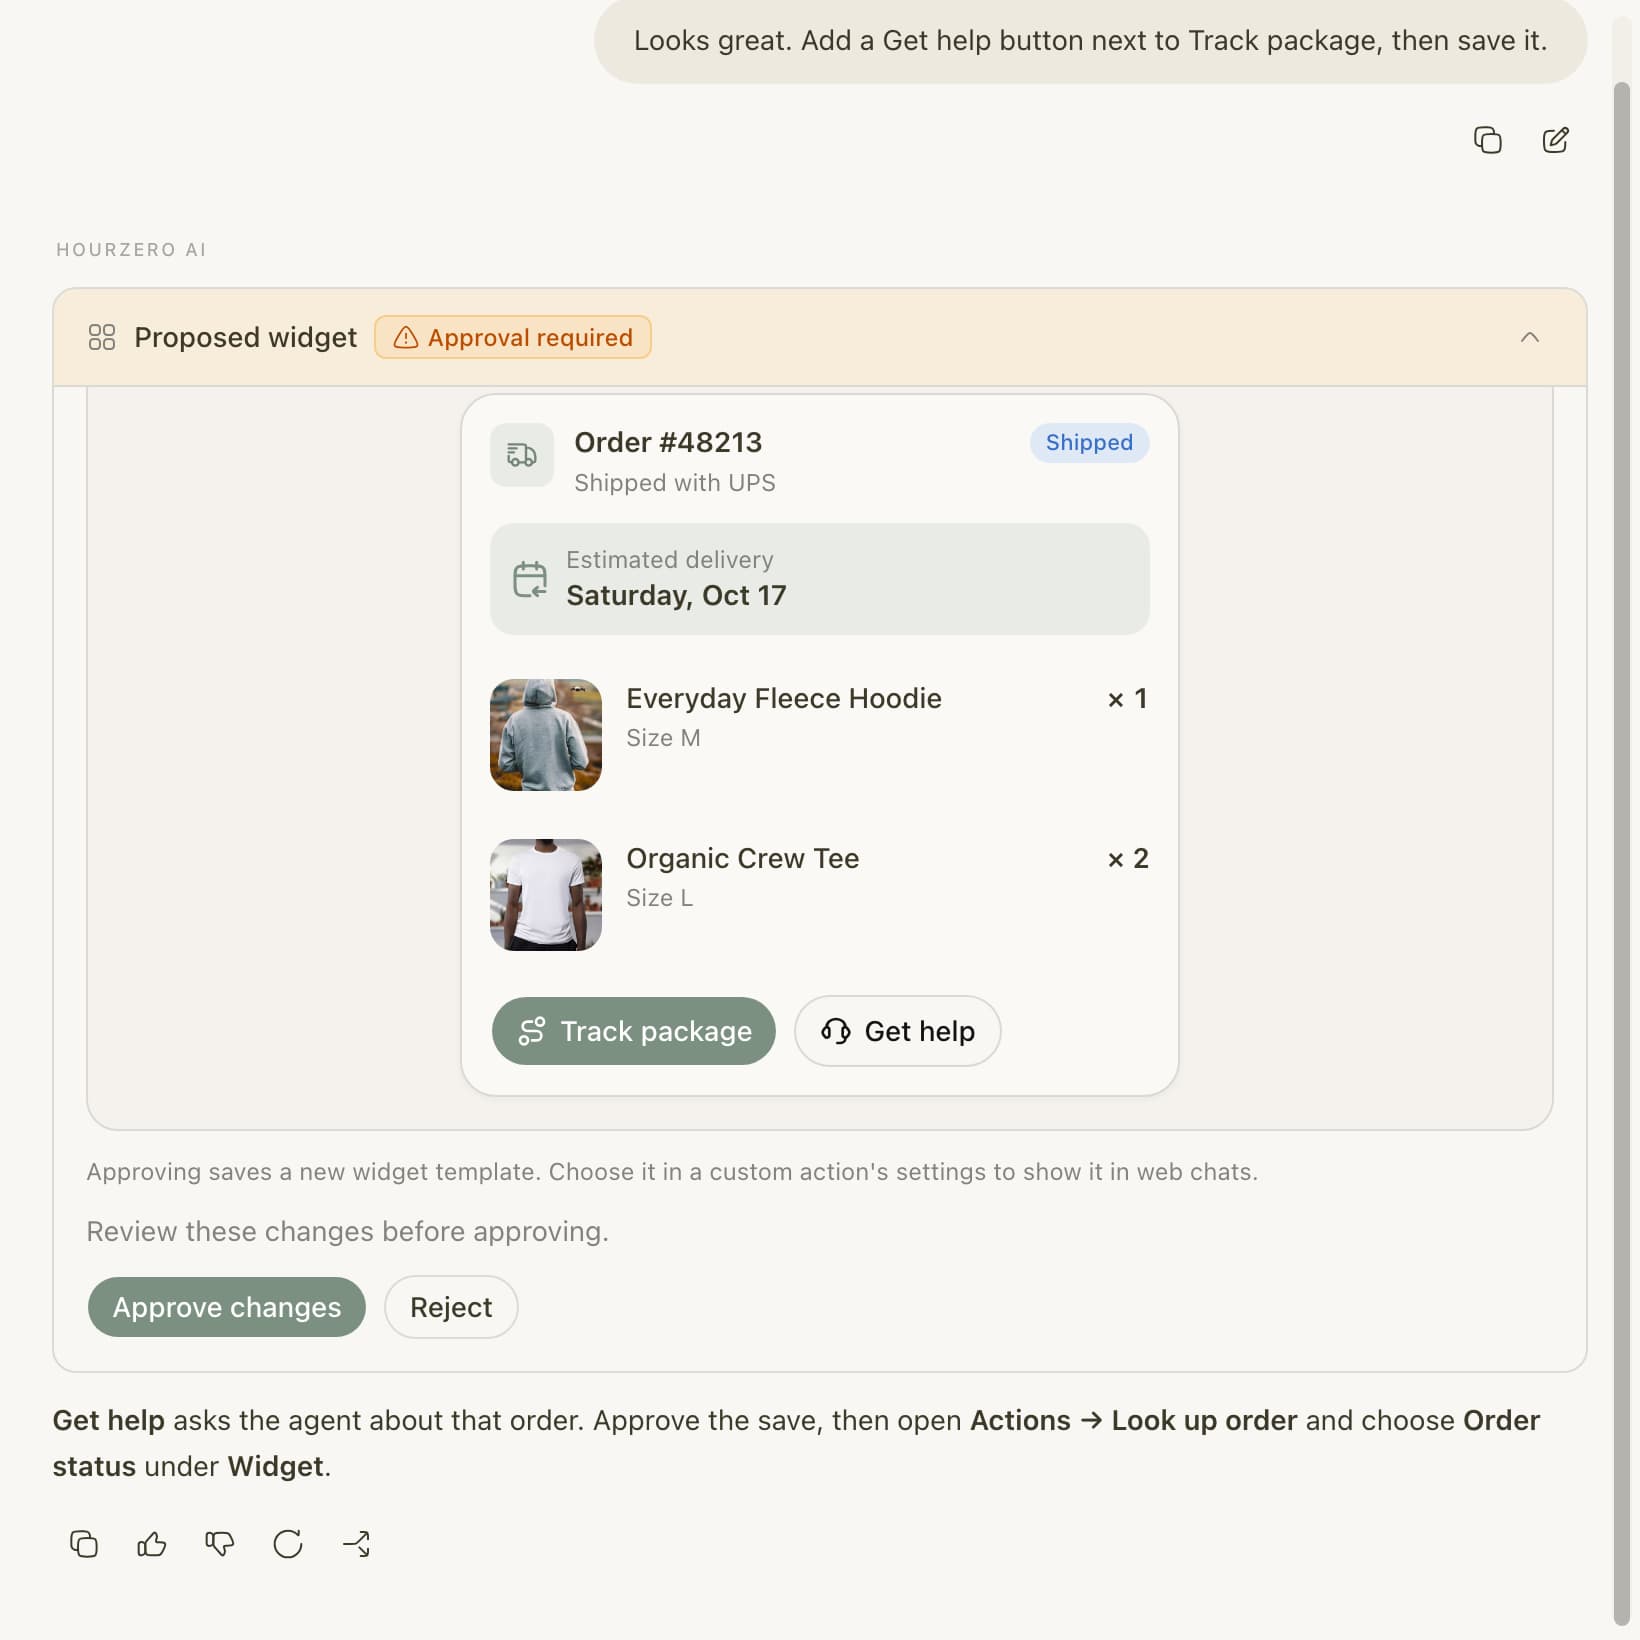The width and height of the screenshot is (1640, 1640).
Task: Click the HOURZERO AI sender label
Action: pyautogui.click(x=131, y=250)
